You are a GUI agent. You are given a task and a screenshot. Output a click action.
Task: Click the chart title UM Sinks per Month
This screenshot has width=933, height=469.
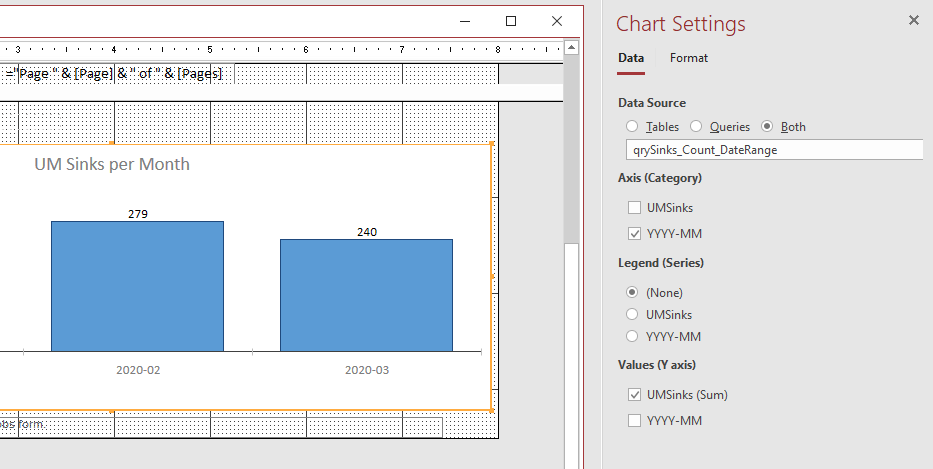(x=112, y=164)
